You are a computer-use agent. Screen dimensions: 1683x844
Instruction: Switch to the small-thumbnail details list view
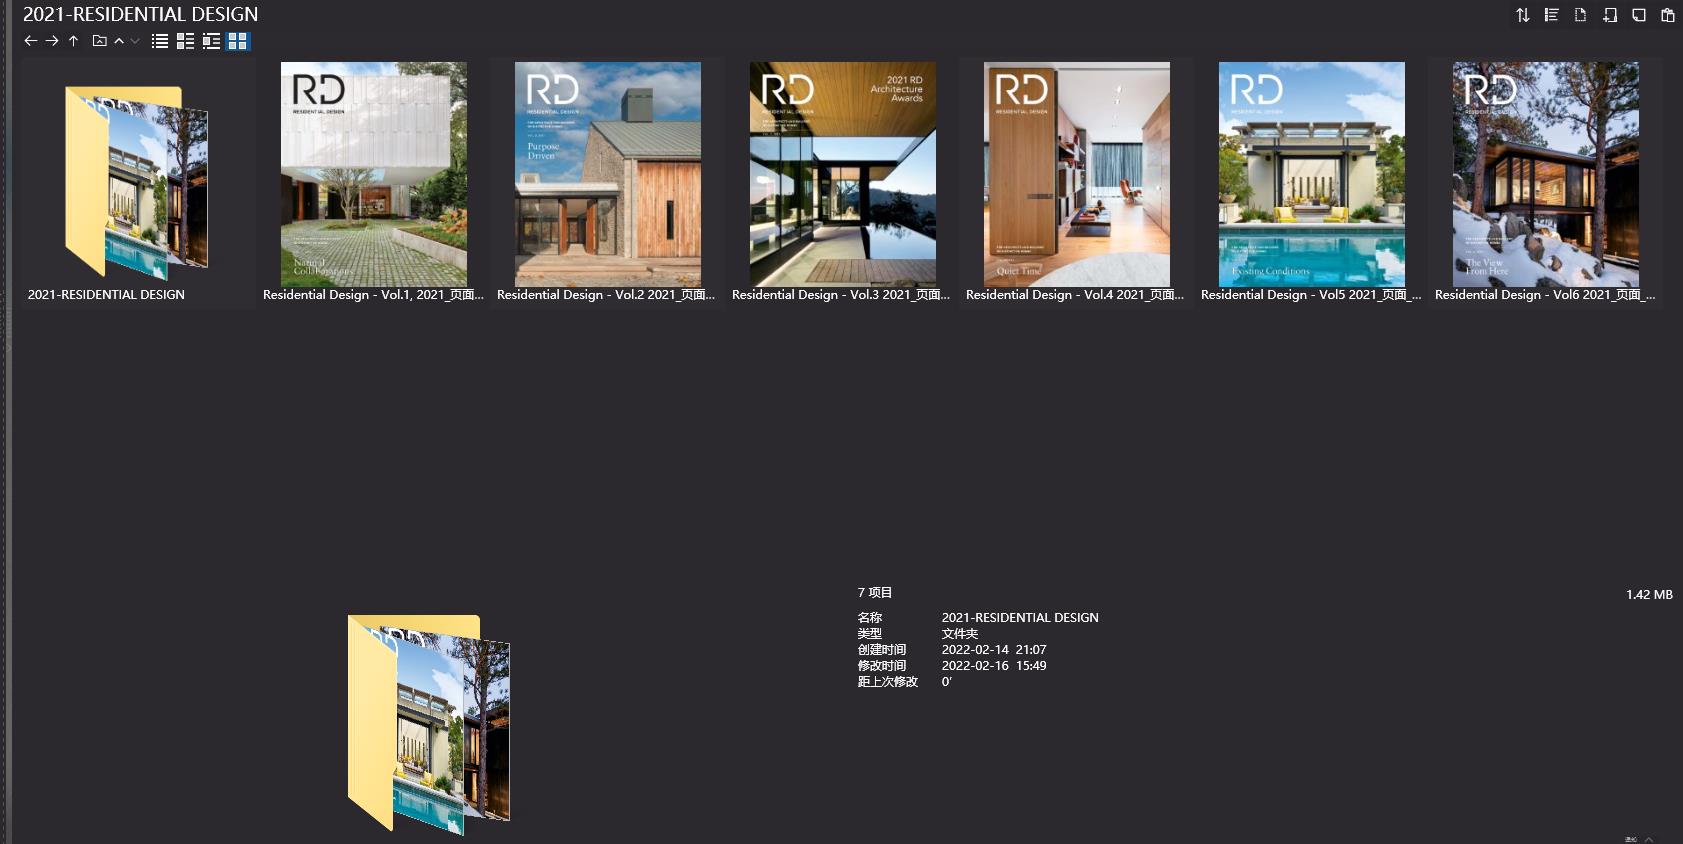[x=211, y=41]
